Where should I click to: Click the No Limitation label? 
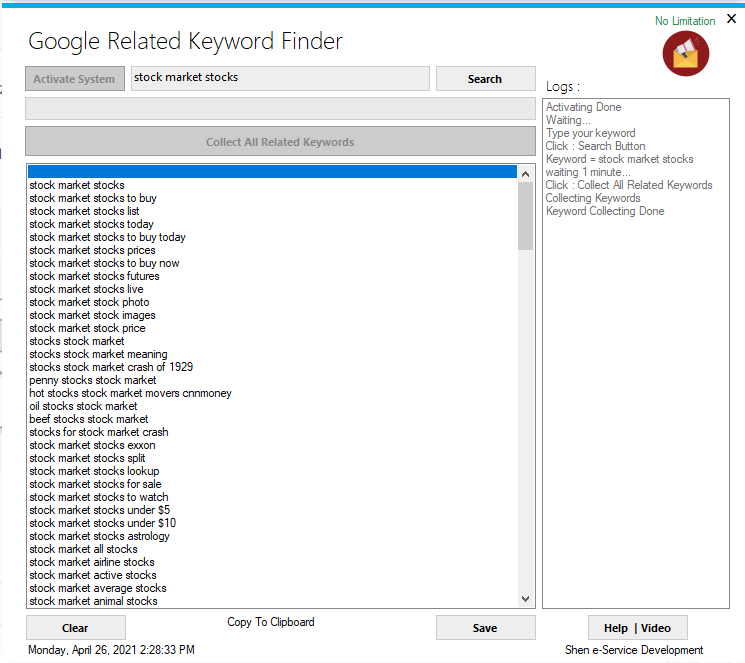click(685, 21)
